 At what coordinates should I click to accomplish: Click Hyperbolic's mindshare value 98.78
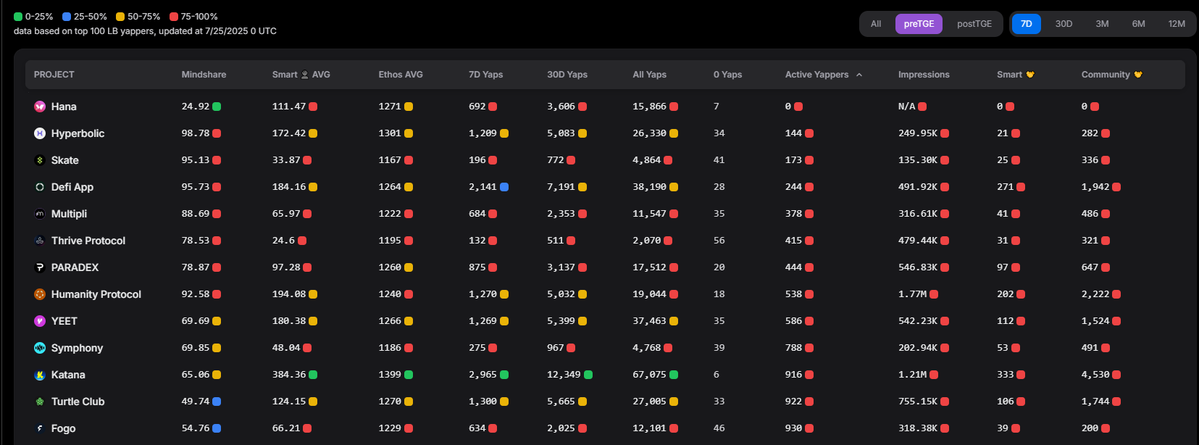195,134
